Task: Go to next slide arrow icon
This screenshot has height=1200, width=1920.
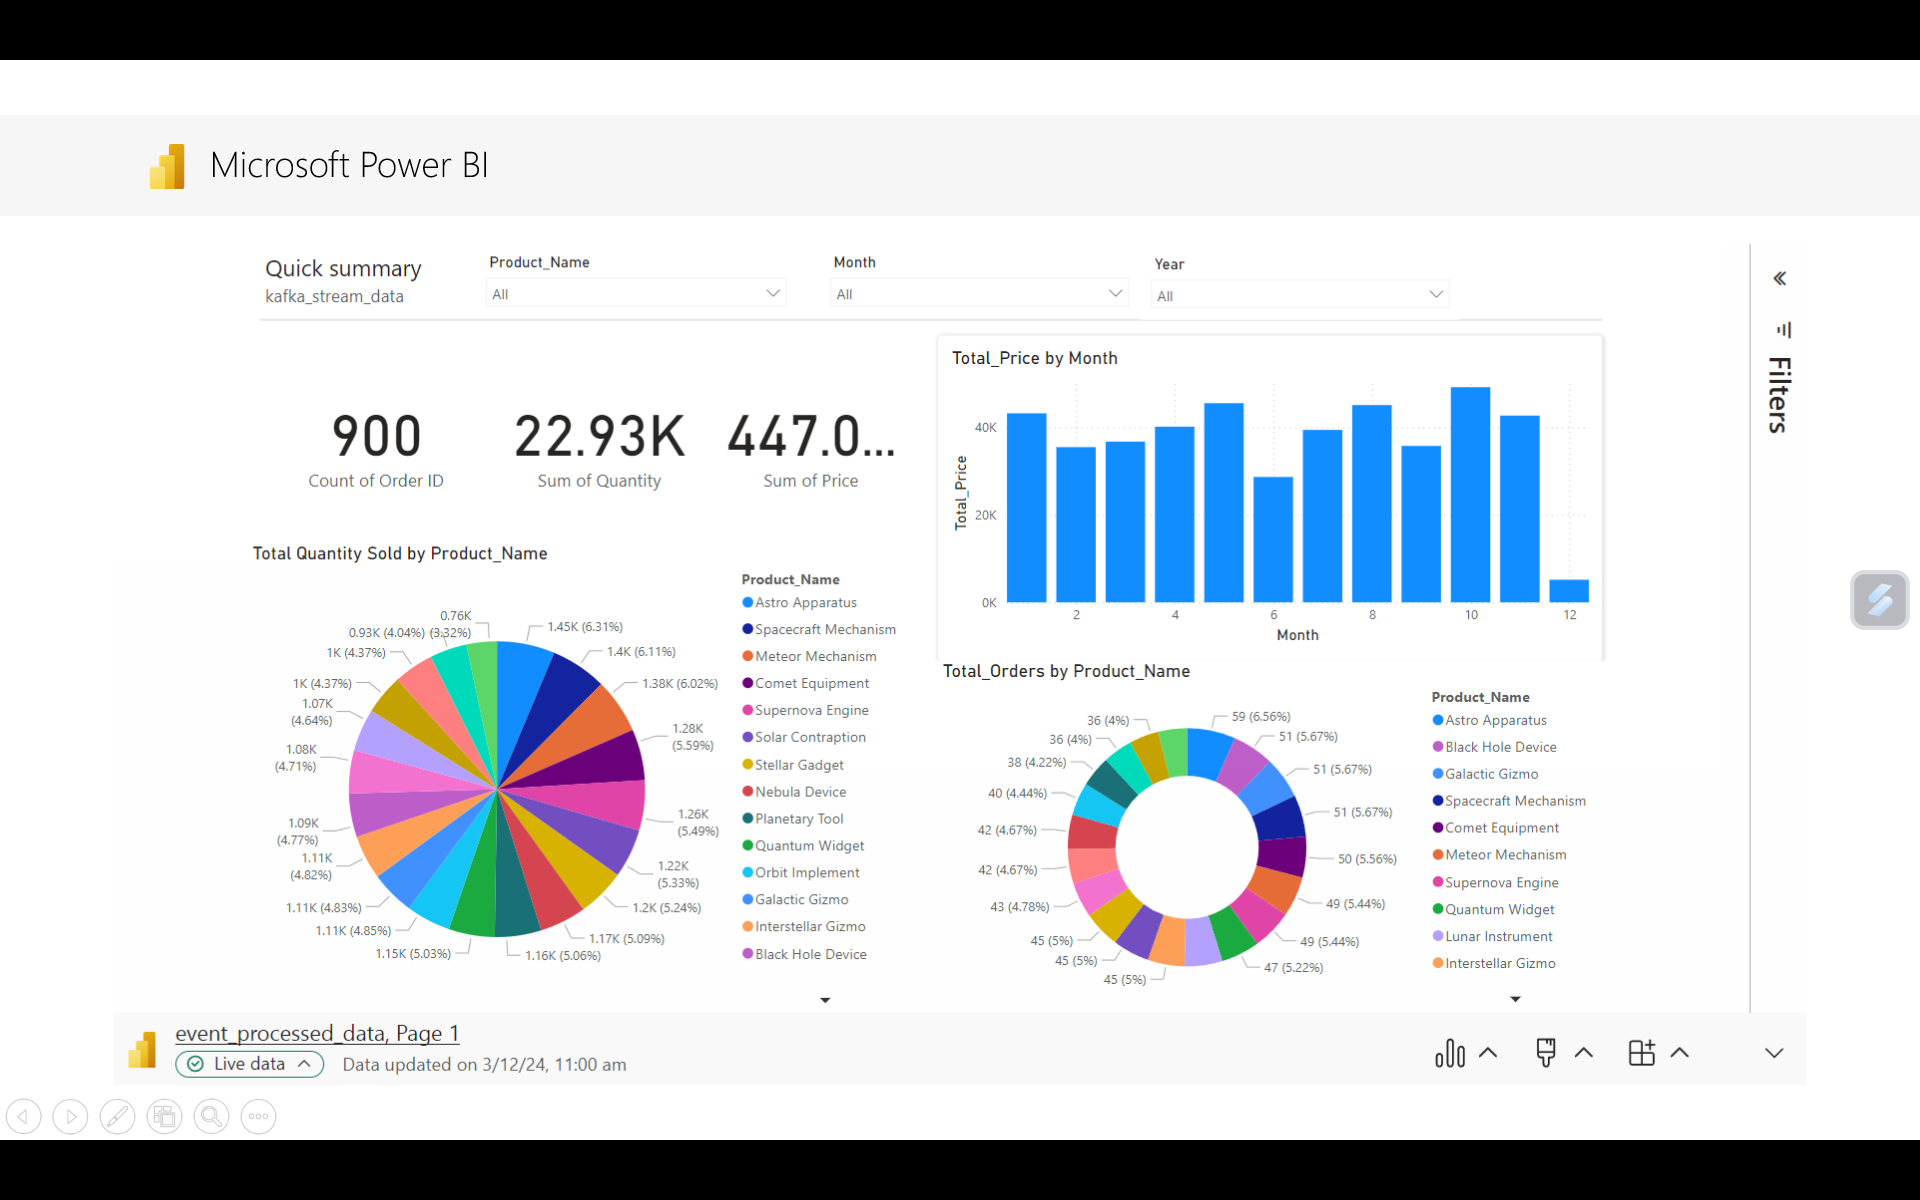Action: (70, 1116)
